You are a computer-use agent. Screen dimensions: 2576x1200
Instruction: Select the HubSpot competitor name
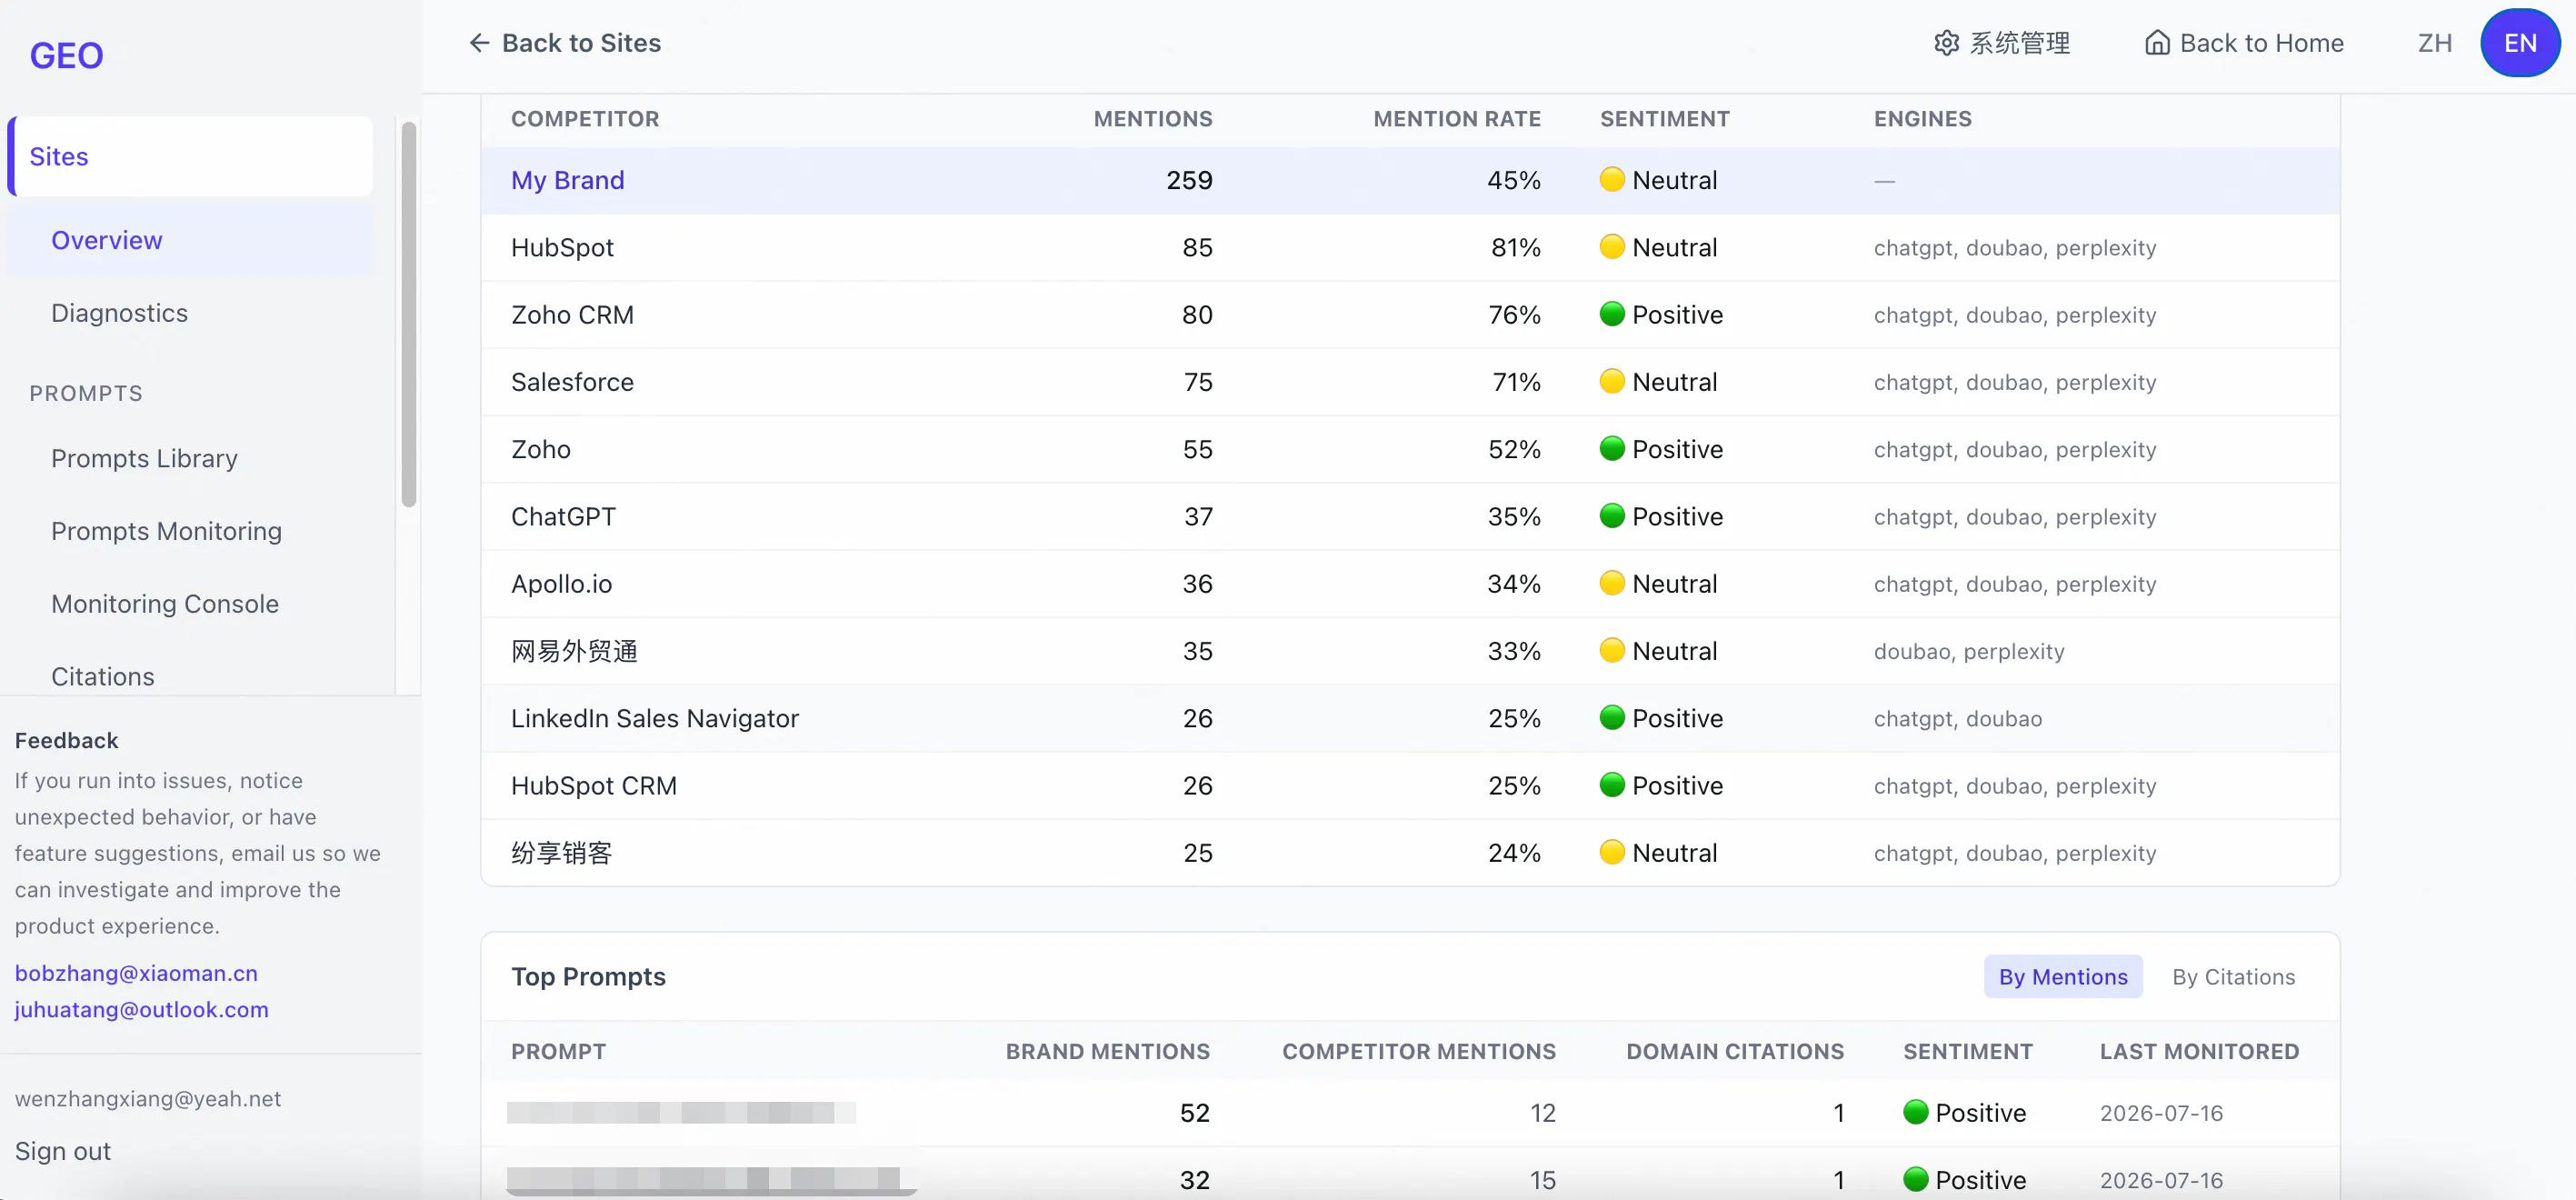coord(562,247)
